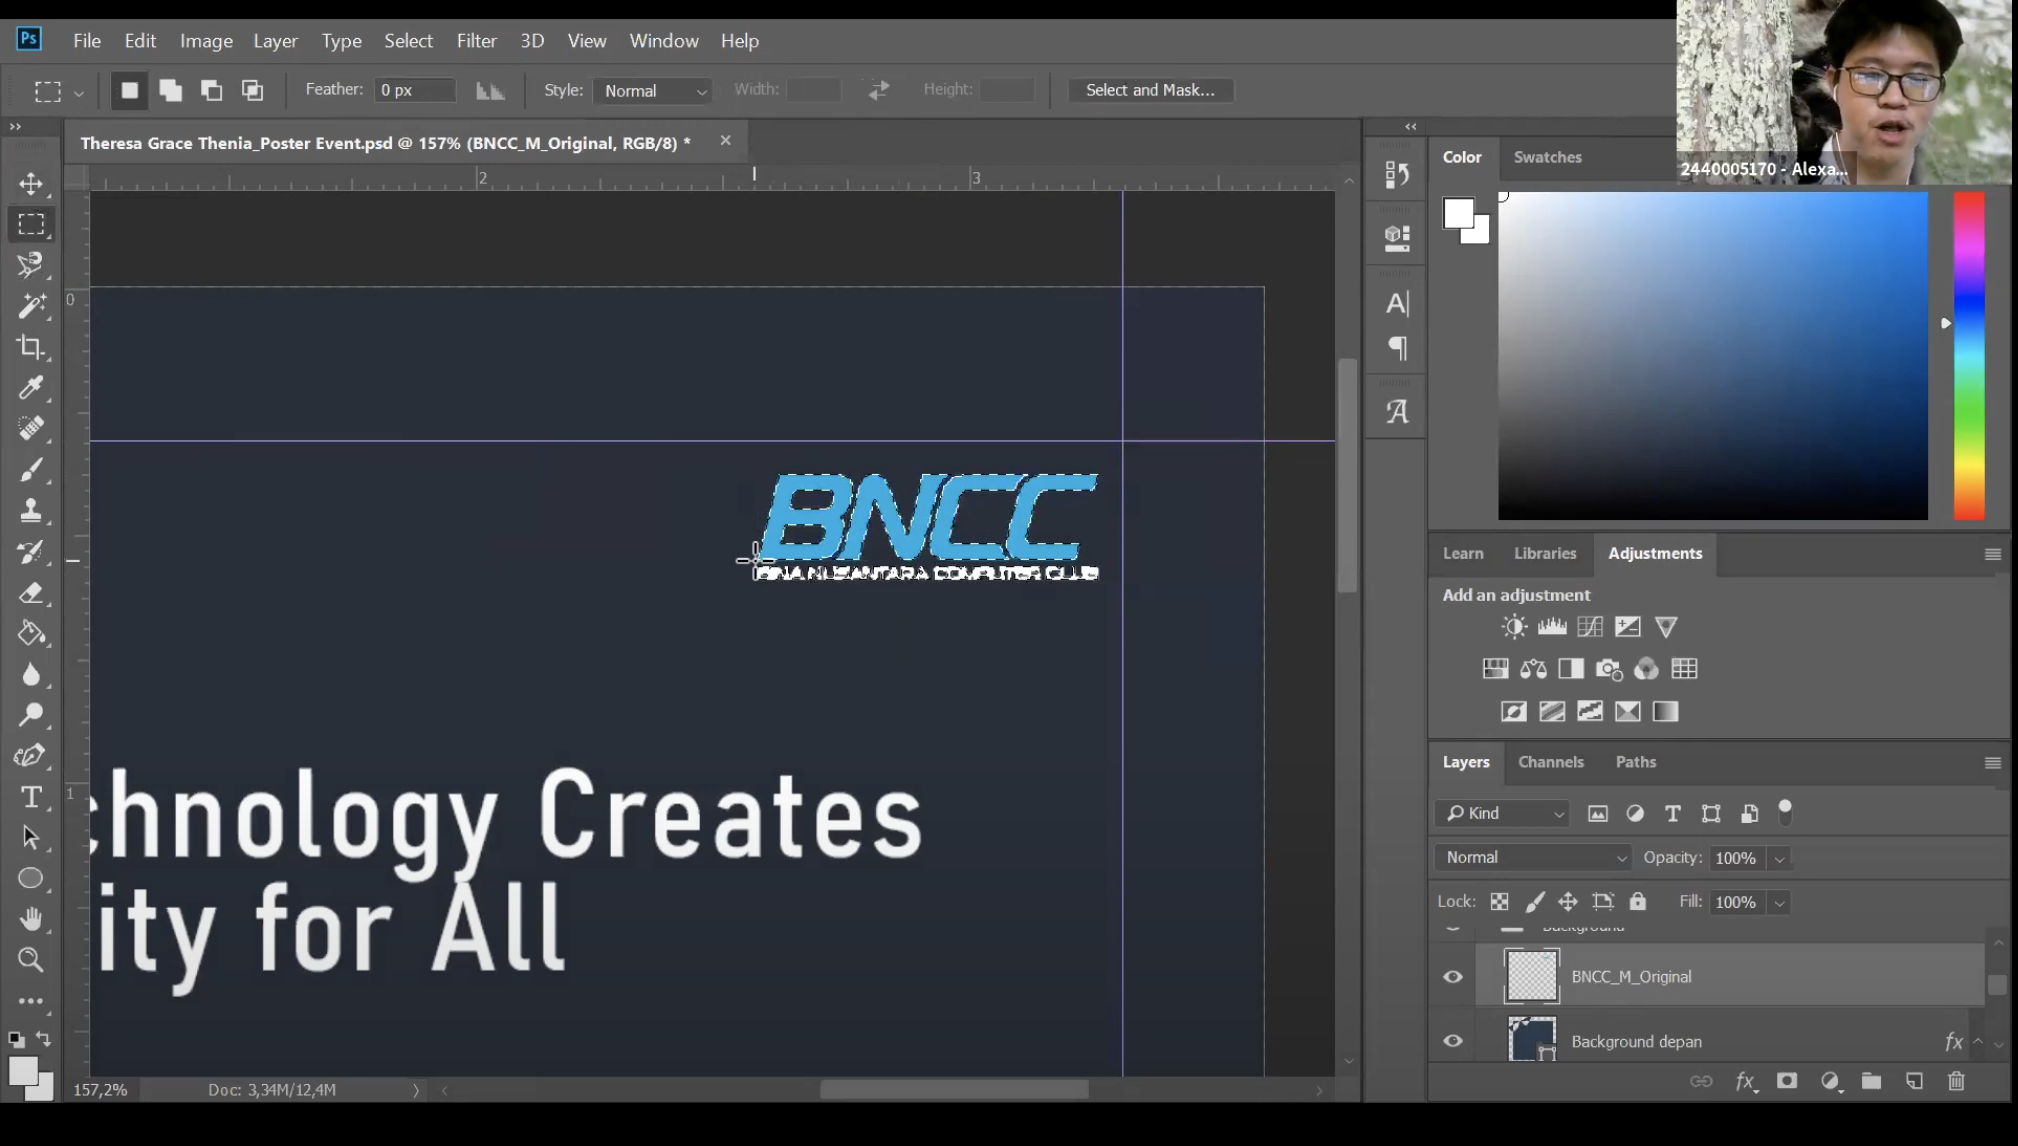Select the Paint Bucket tool

tap(31, 633)
